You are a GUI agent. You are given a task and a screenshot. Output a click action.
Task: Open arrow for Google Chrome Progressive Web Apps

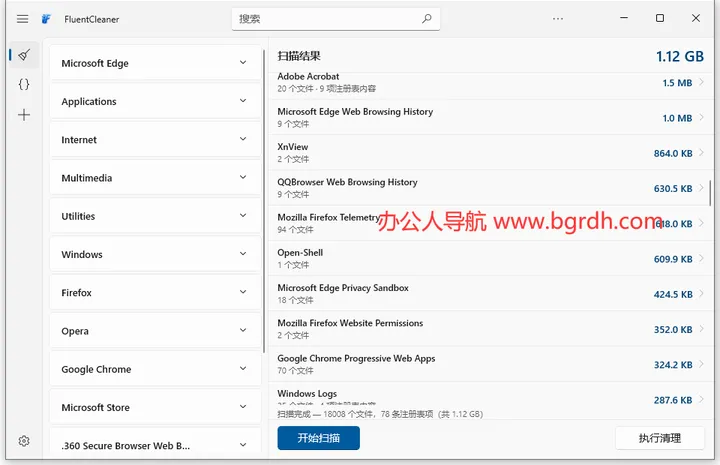click(x=701, y=364)
